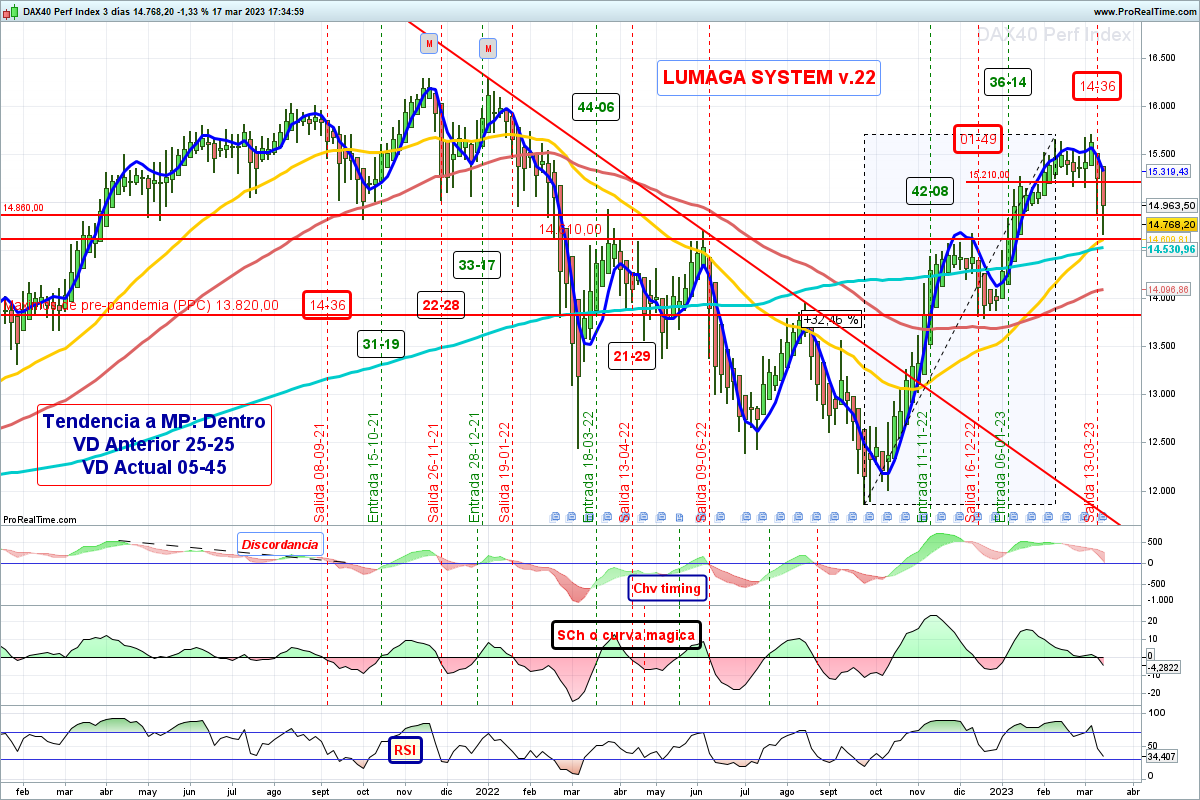Click the green 44-06 label
The height and width of the screenshot is (800, 1200).
coord(596,107)
